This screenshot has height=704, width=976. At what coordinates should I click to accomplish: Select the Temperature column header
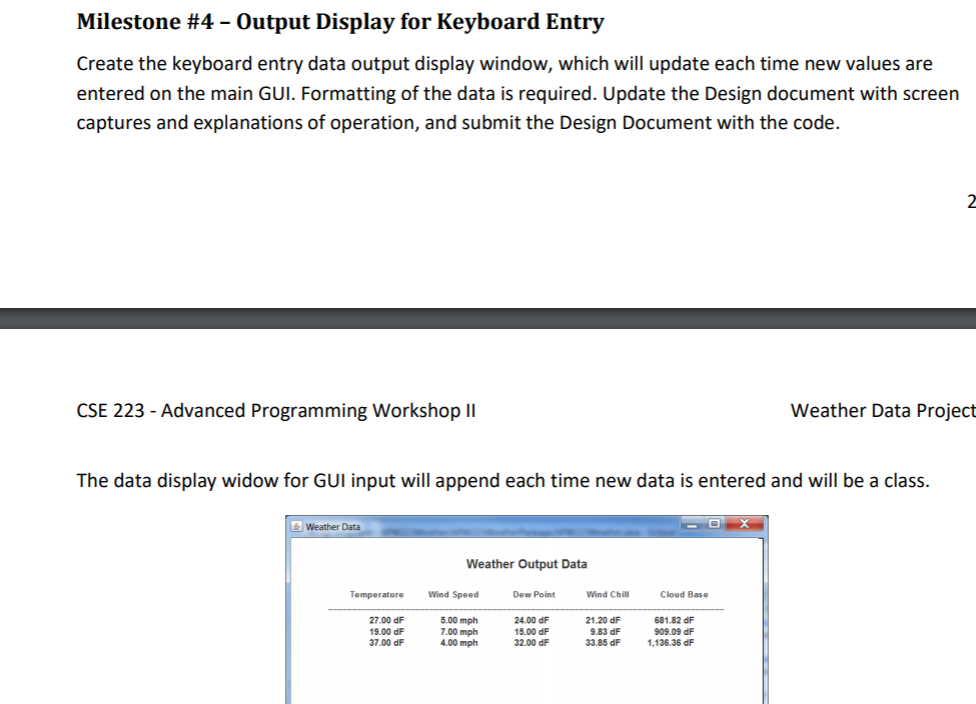tap(377, 595)
